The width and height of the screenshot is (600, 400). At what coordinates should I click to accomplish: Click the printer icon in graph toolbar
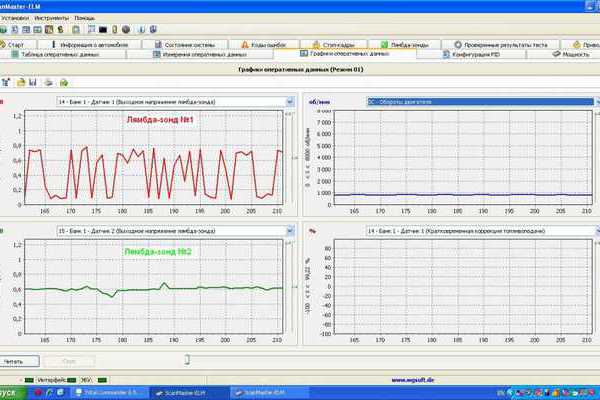point(48,82)
